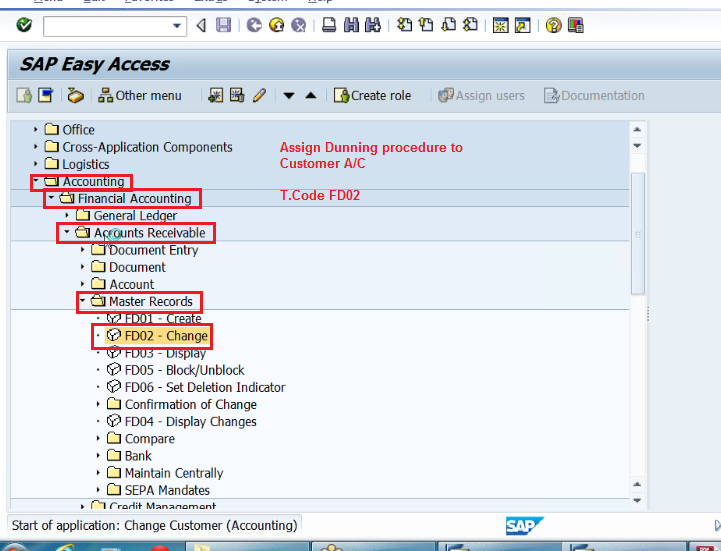Click the status bar expand arrow
The height and width of the screenshot is (551, 721).
(717, 525)
